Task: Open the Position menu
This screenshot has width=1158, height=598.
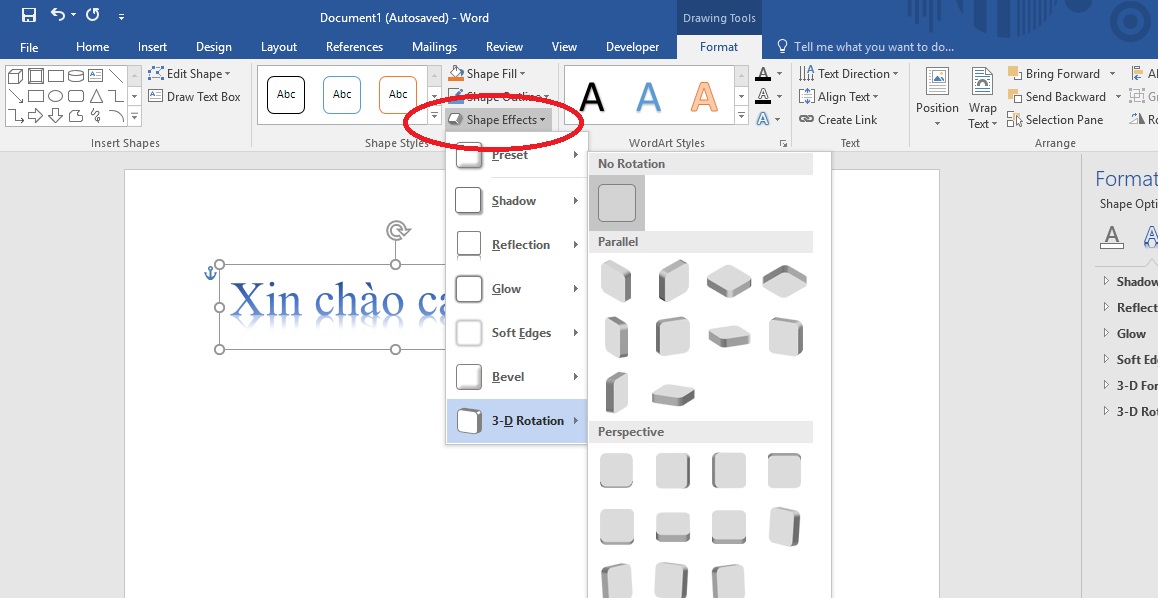Action: [937, 97]
